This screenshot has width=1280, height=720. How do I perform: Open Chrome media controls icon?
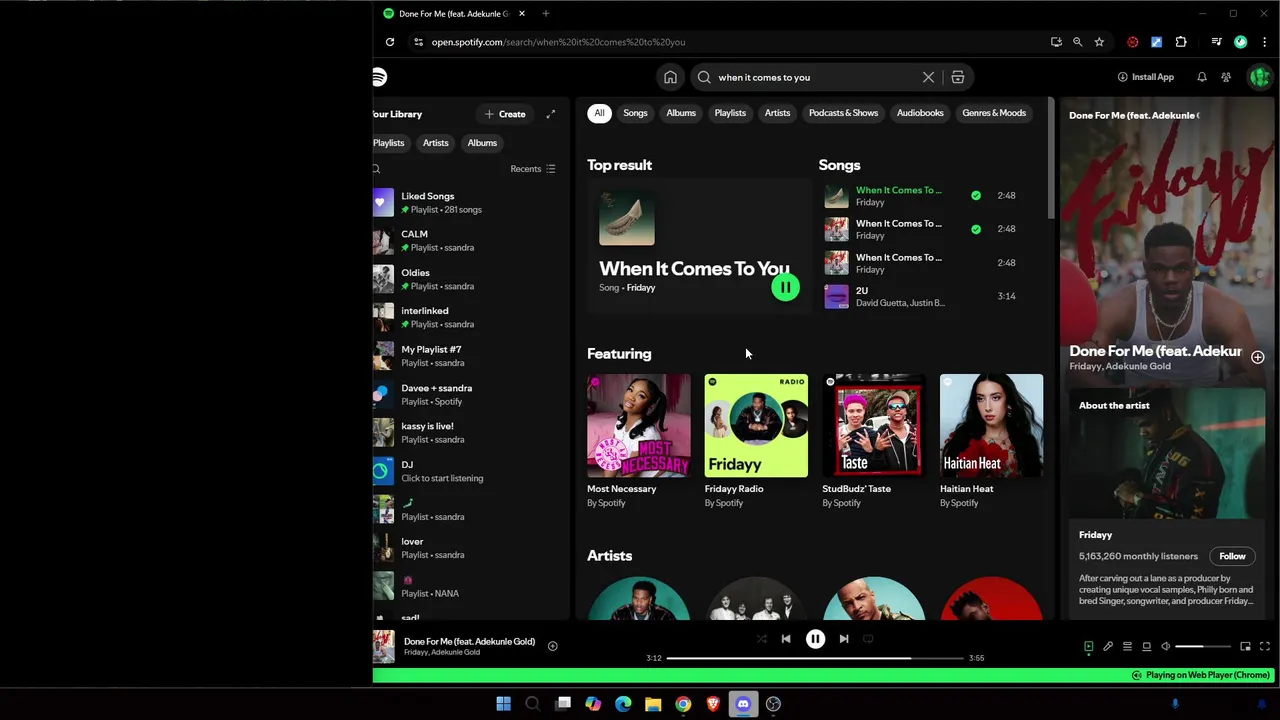click(1216, 42)
